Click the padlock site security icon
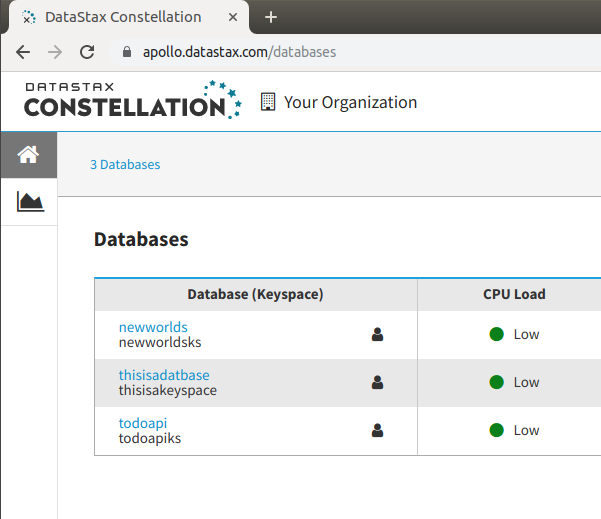 click(x=127, y=52)
